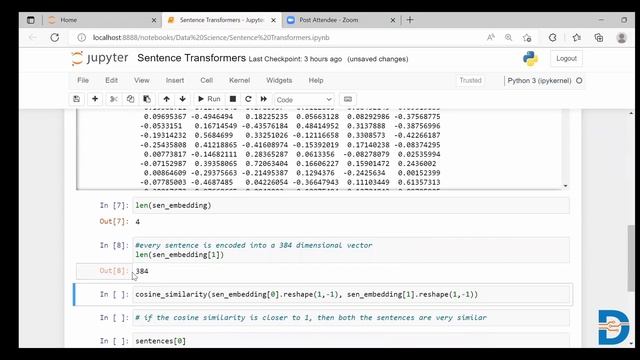640x360 pixels.
Task: Open the cell type Code dropdown
Action: [304, 100]
